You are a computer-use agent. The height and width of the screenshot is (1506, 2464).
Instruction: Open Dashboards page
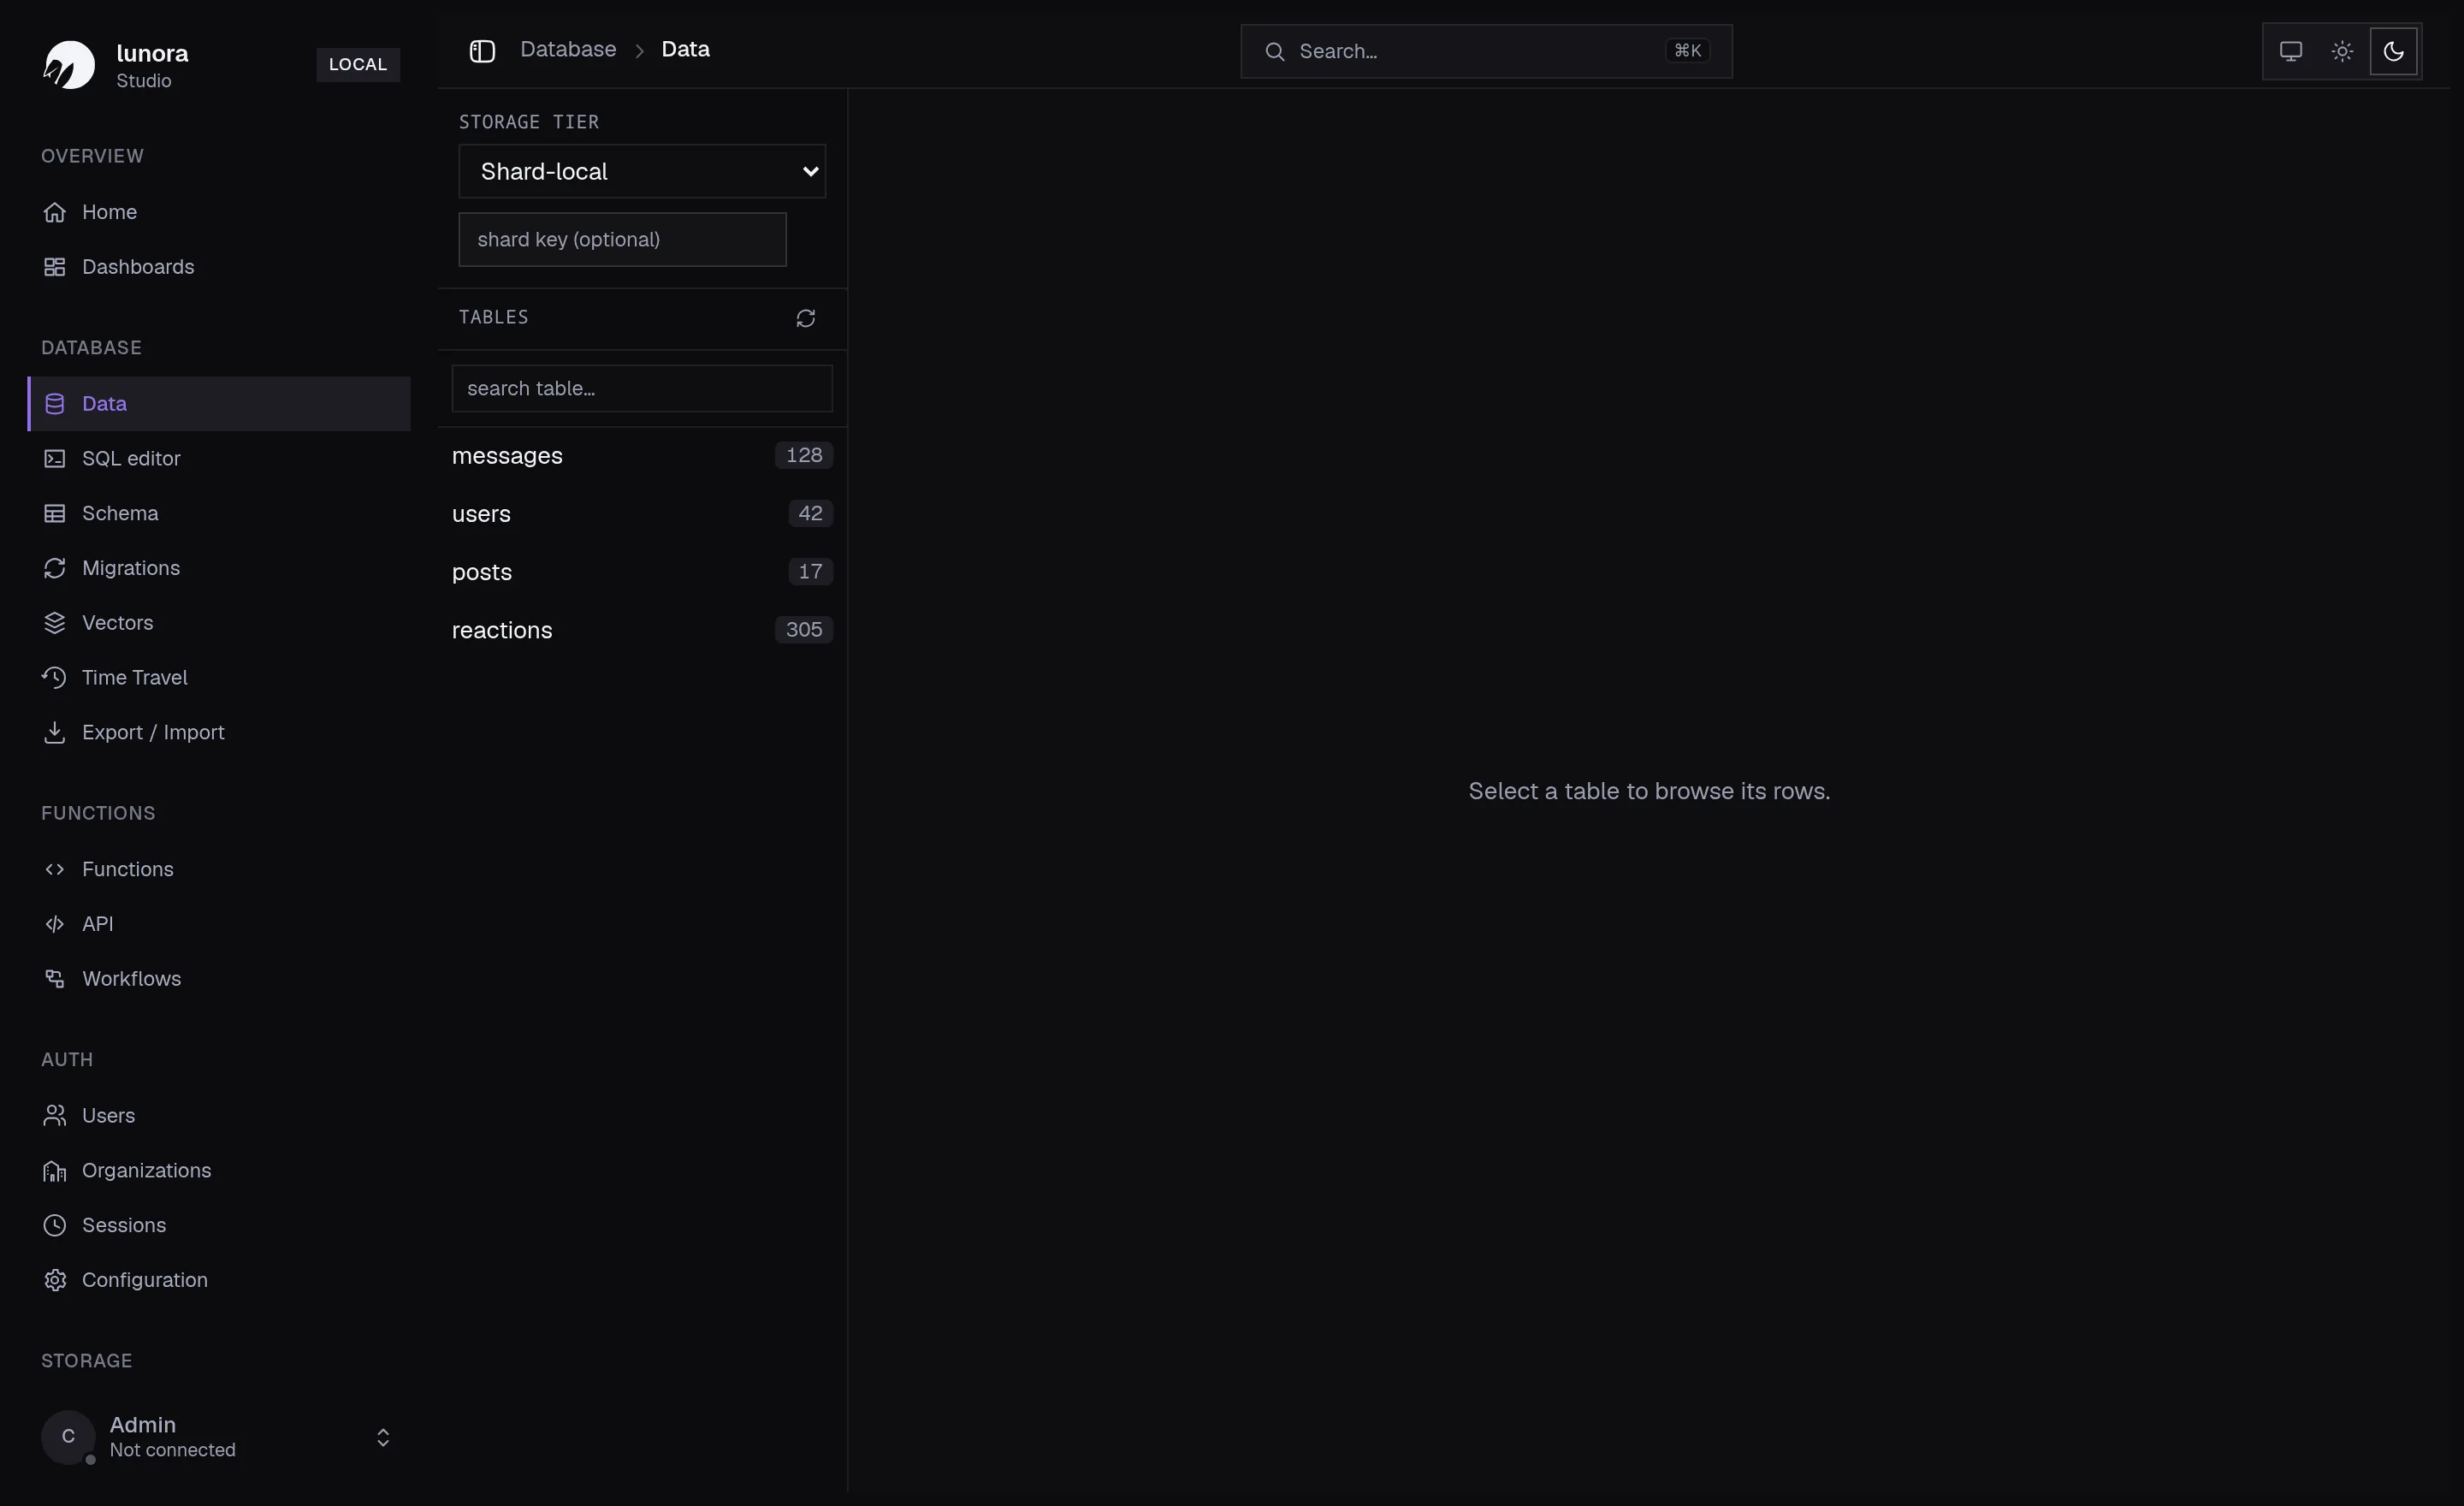[x=219, y=267]
